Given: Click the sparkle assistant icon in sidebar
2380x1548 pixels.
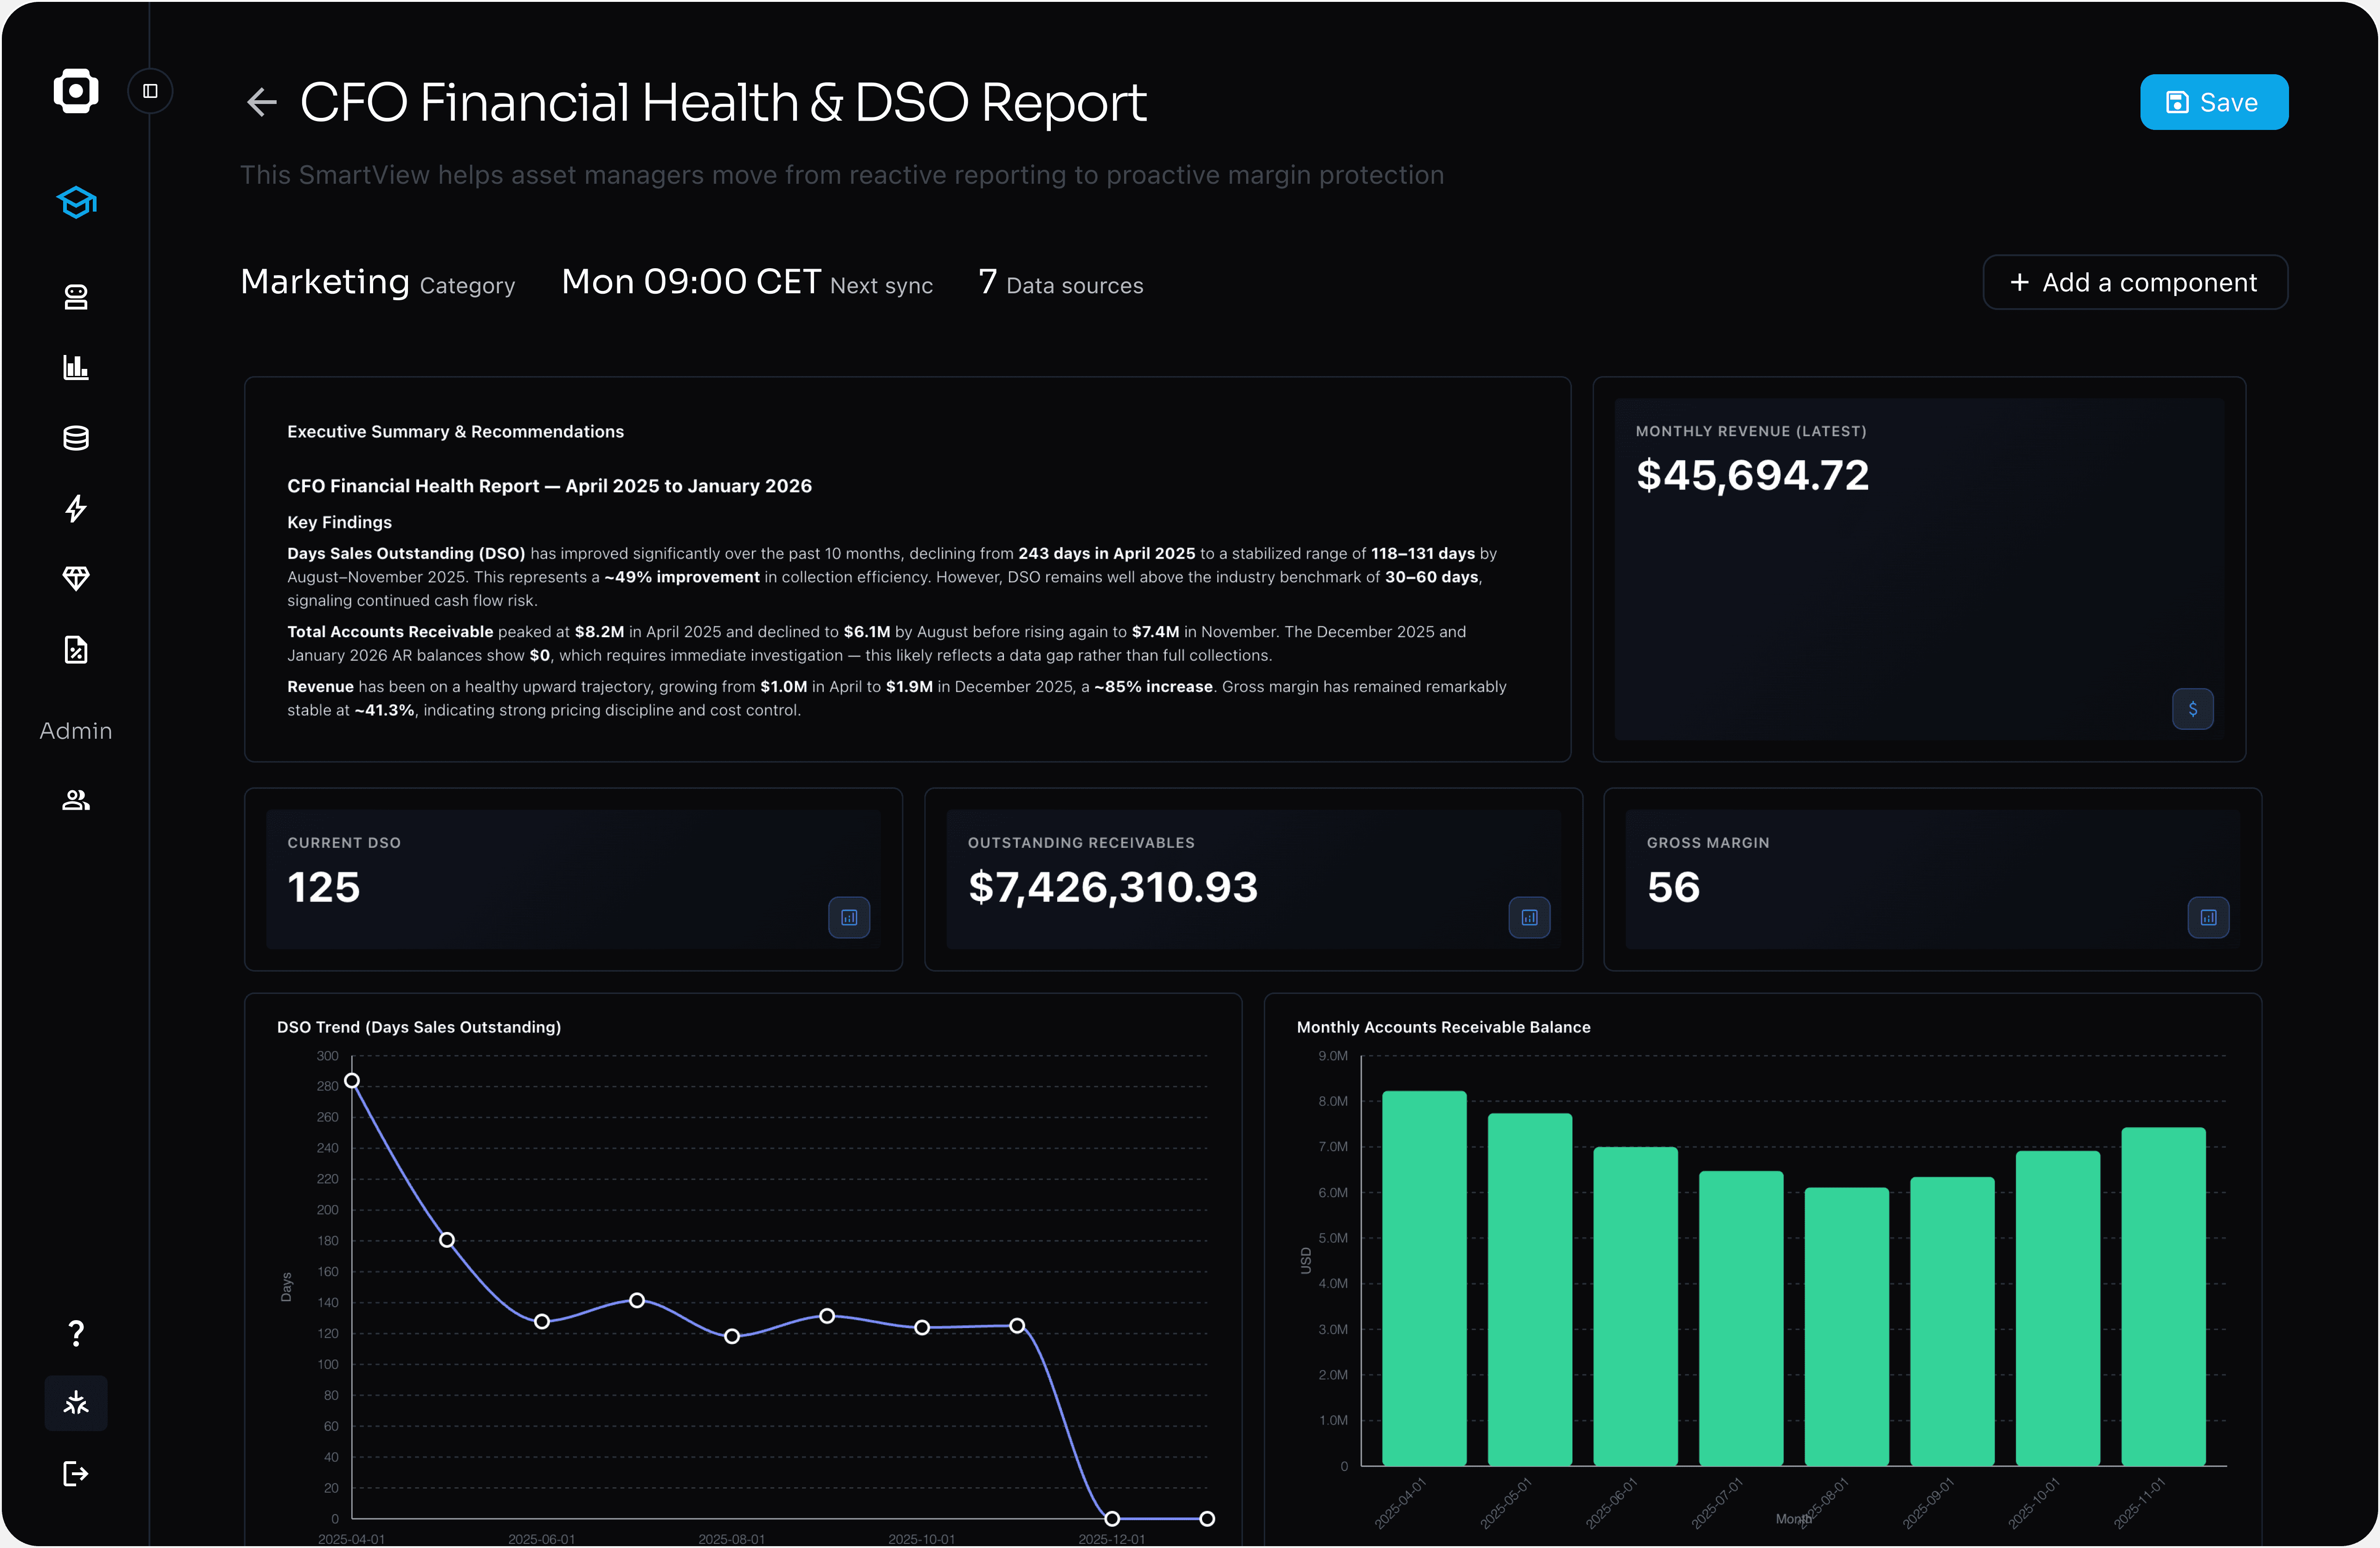Looking at the screenshot, I should (x=76, y=1403).
